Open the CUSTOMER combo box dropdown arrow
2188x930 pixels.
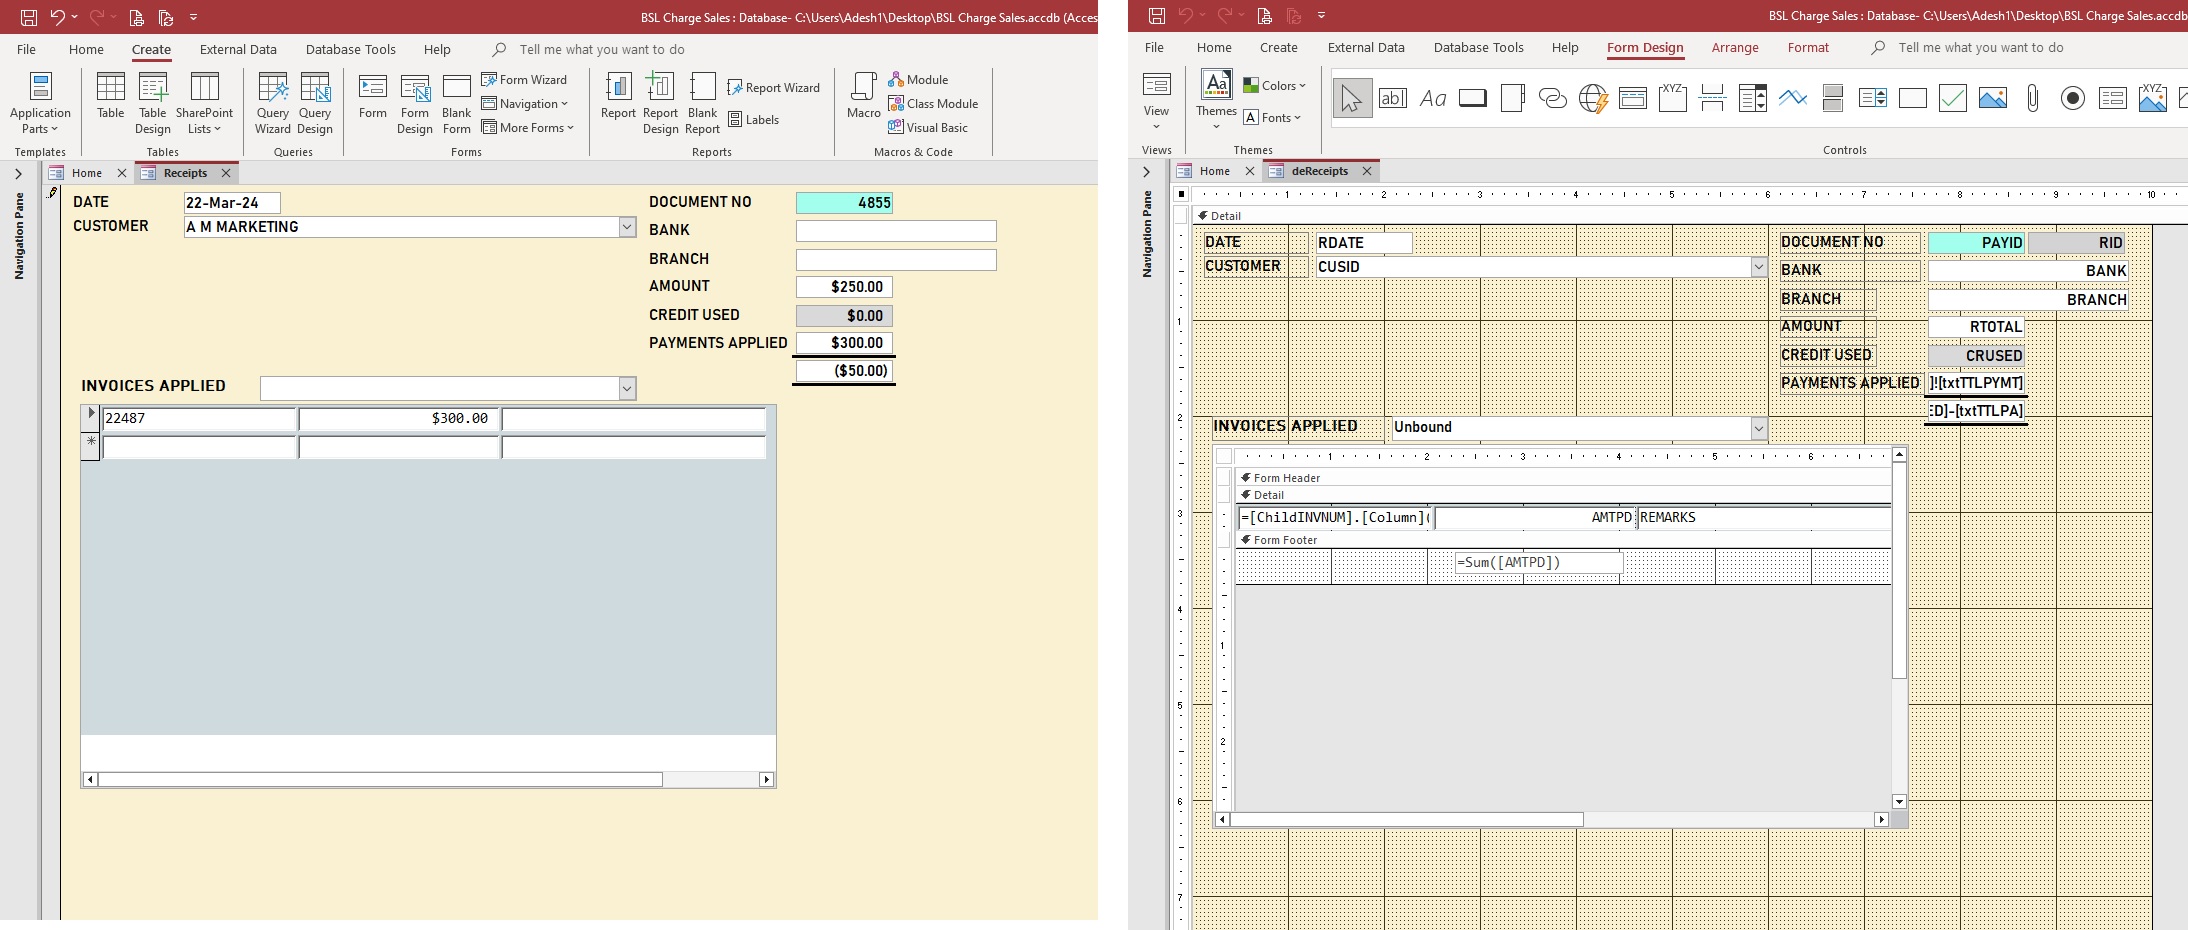click(x=627, y=227)
